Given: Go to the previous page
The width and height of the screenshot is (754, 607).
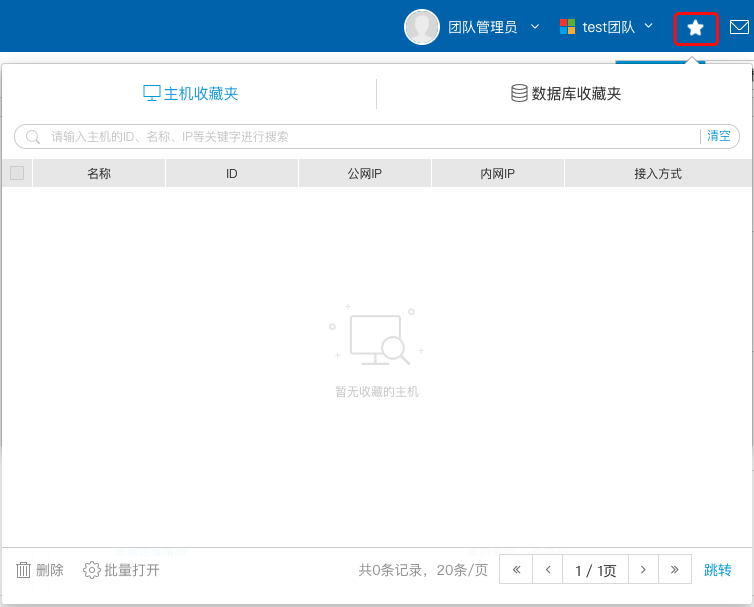Looking at the screenshot, I should pos(547,570).
